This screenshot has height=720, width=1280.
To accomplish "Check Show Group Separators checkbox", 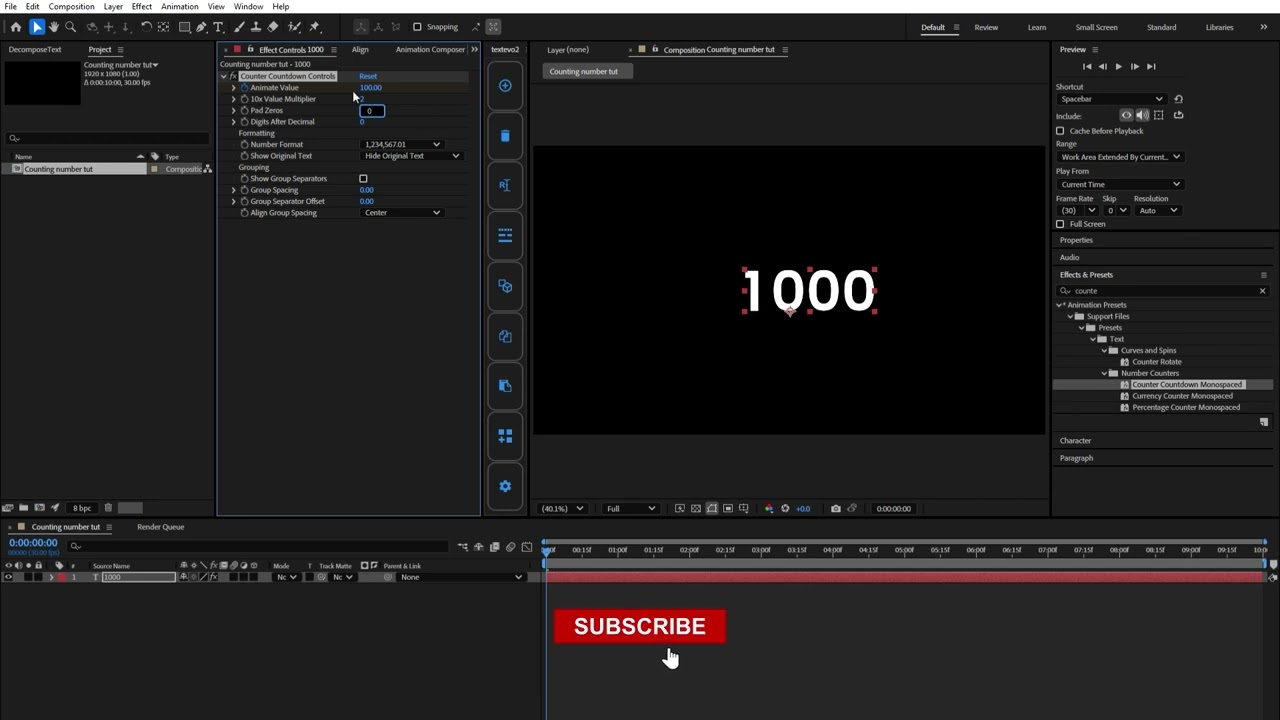I will click(363, 179).
